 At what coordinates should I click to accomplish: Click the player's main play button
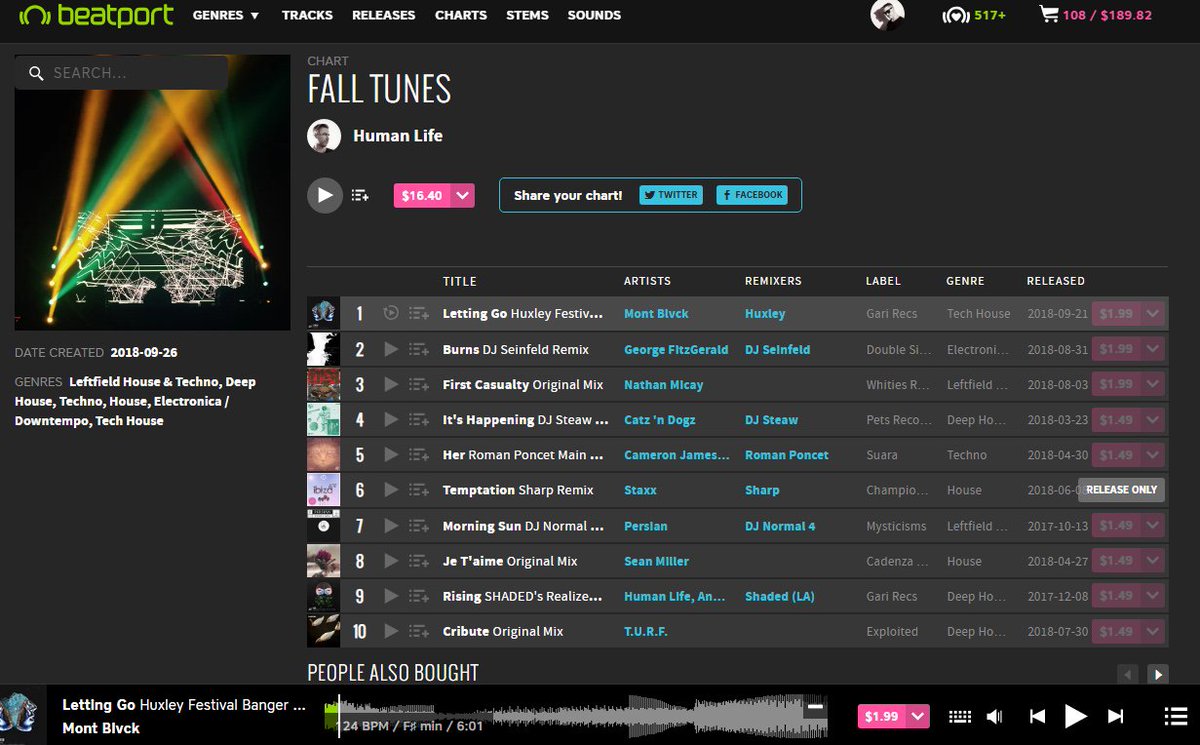pos(1076,716)
